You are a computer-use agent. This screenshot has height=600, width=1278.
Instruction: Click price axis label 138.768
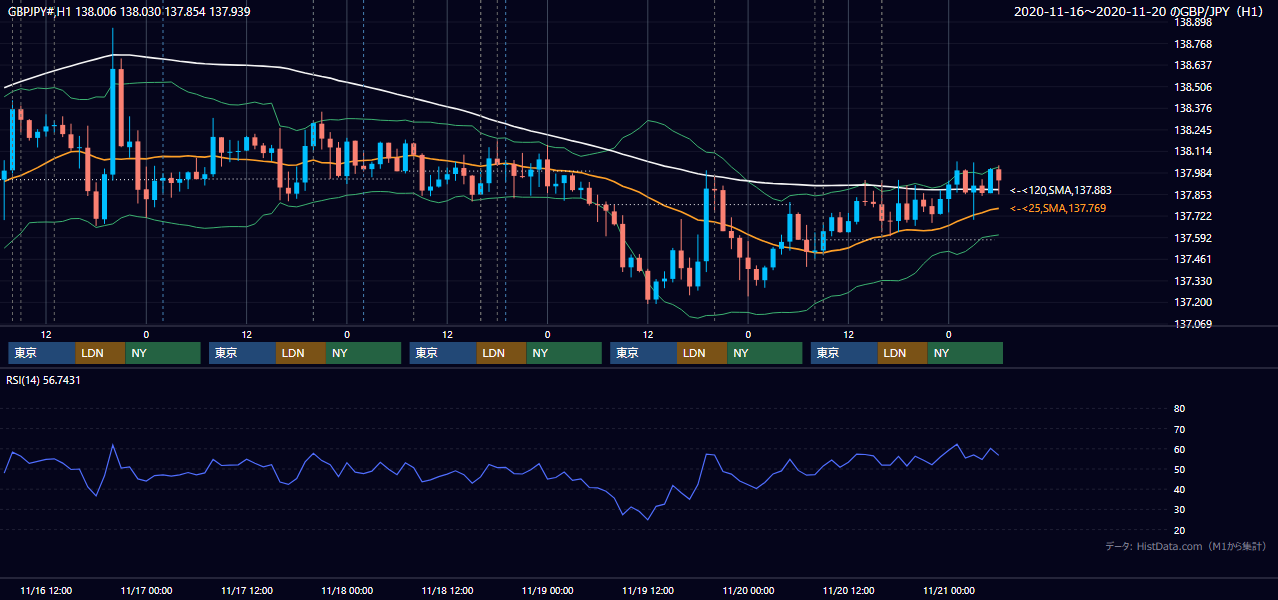(x=1192, y=44)
